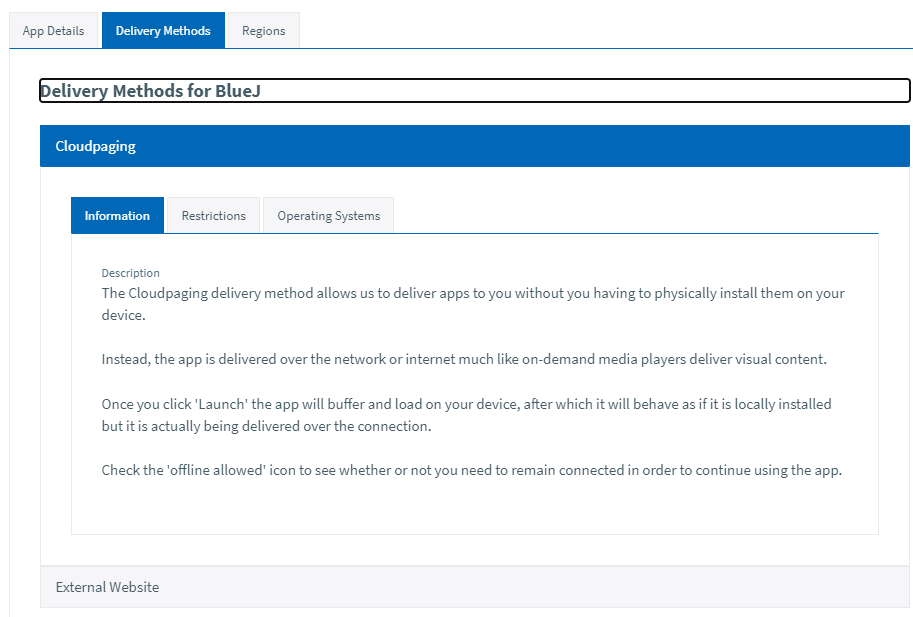
Task: Select the Delivery Methods tab
Action: (x=163, y=30)
